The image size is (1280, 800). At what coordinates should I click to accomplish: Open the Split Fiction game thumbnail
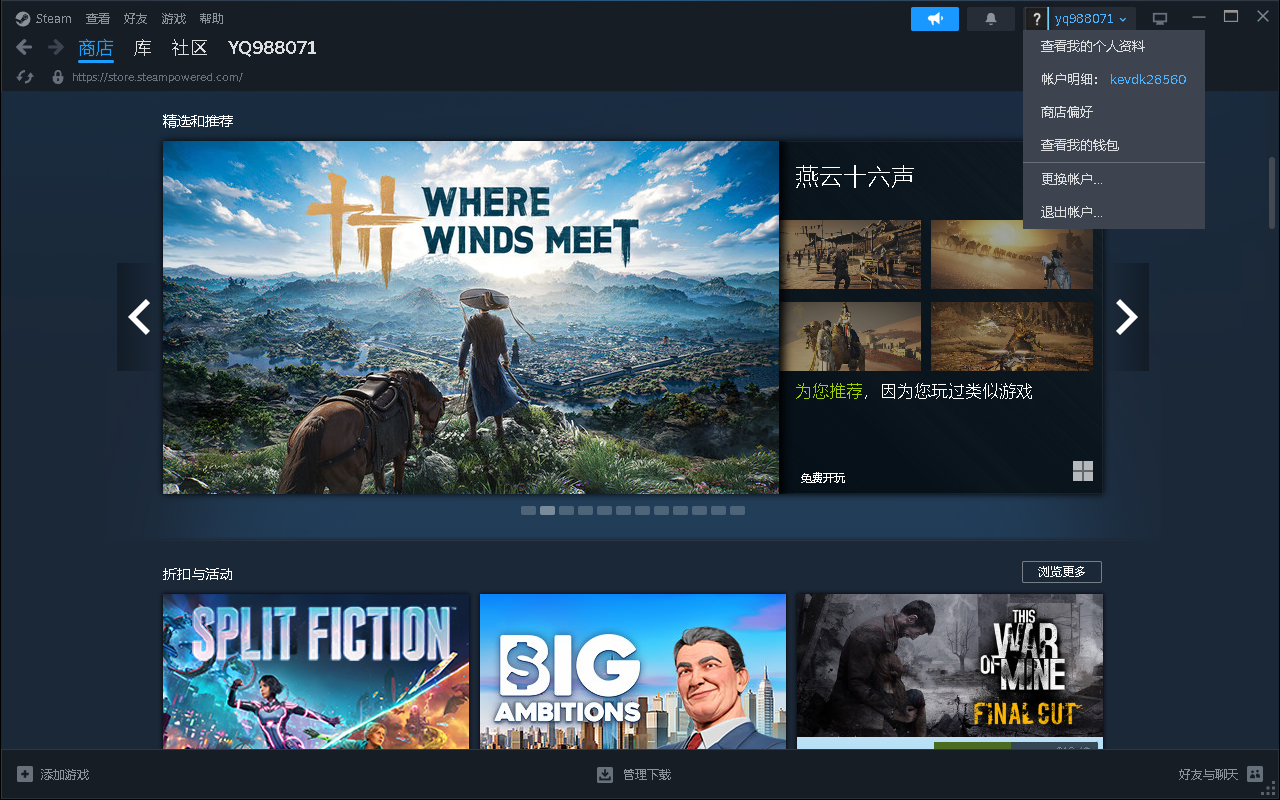(315, 672)
